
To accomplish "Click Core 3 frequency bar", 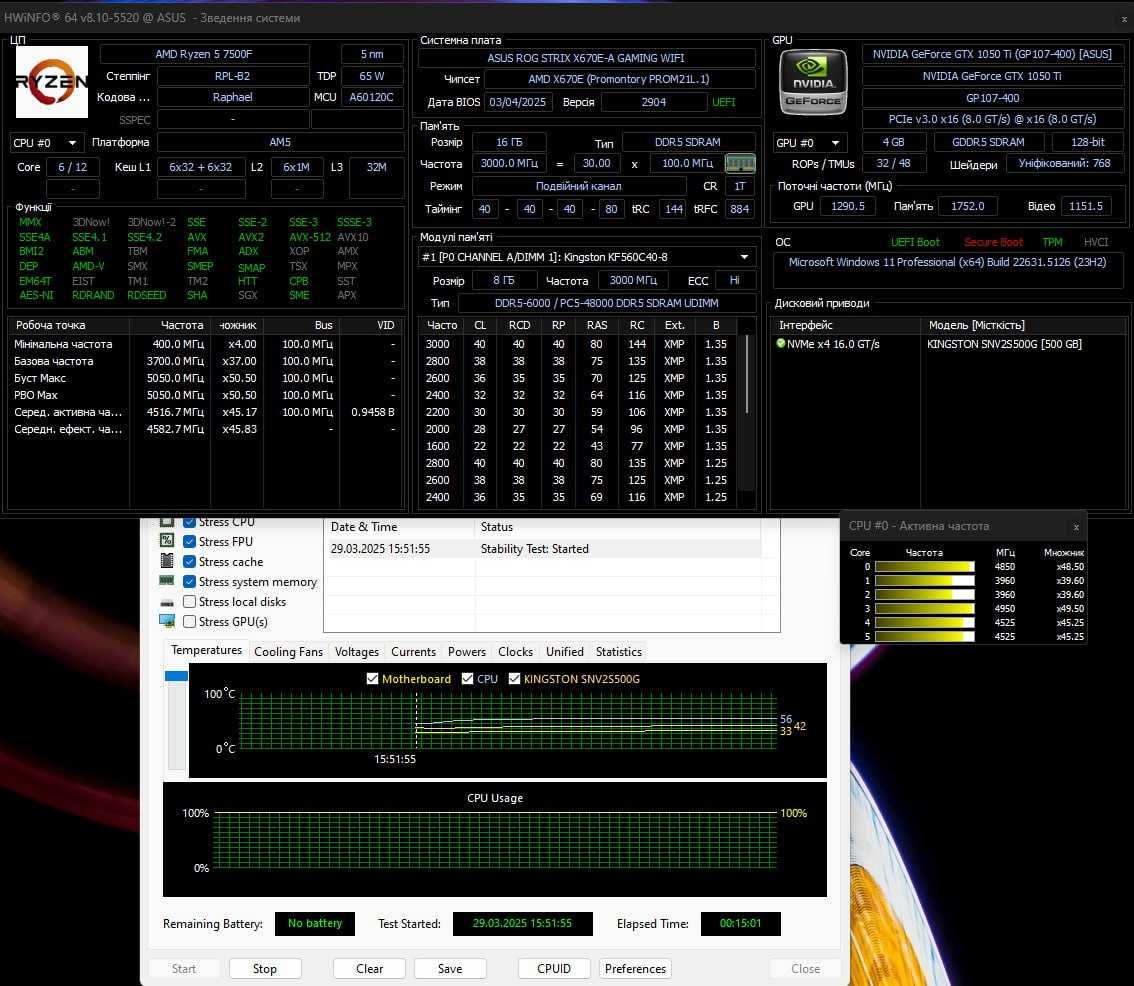I will coord(924,608).
